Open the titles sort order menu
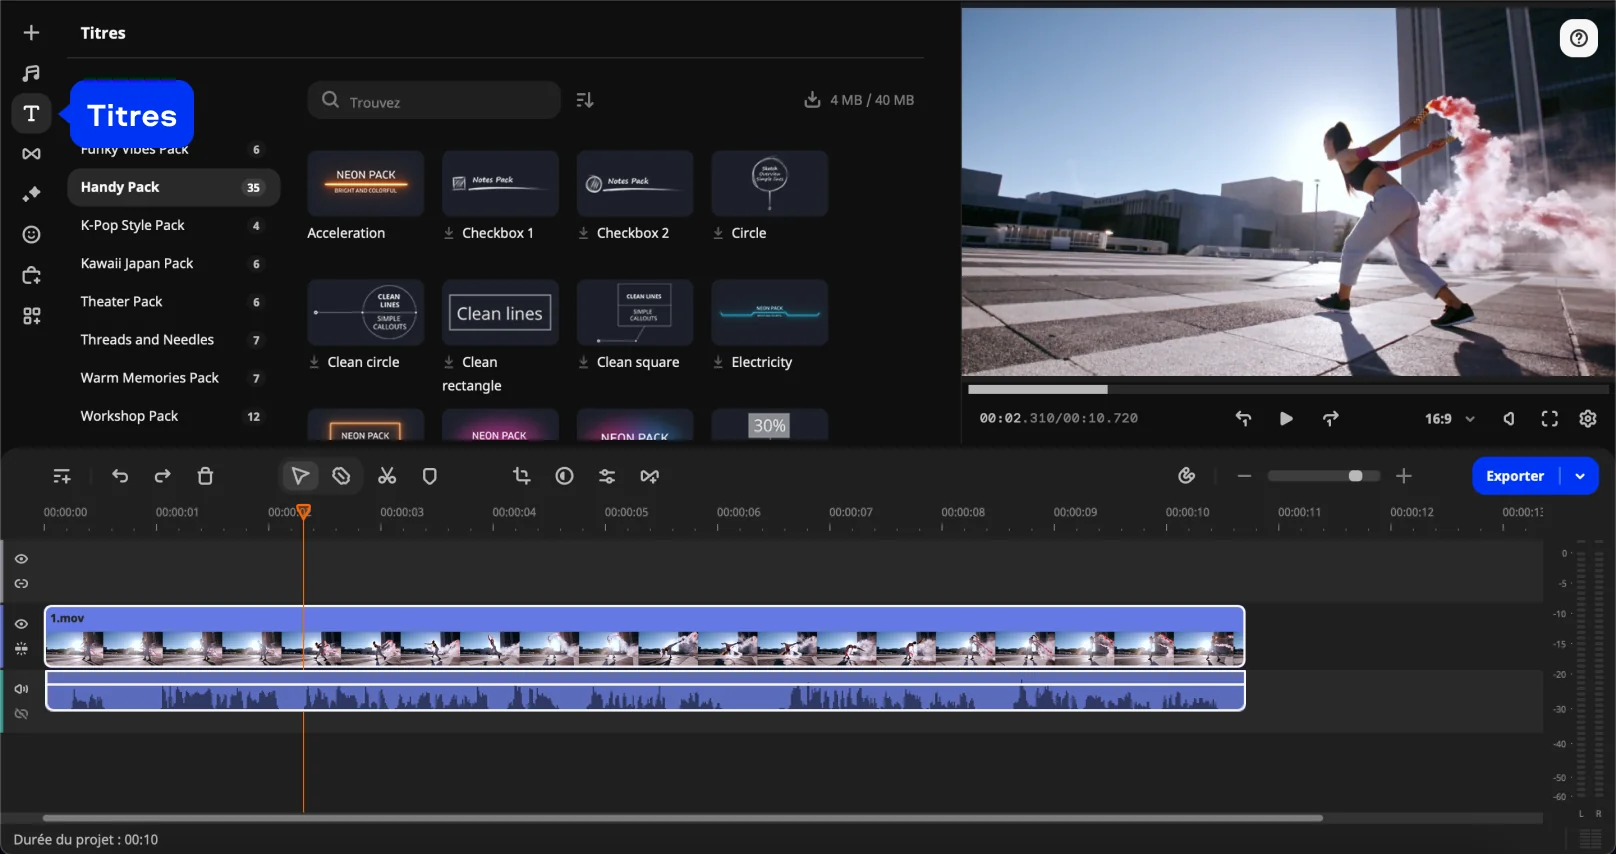This screenshot has width=1616, height=854. pyautogui.click(x=585, y=100)
